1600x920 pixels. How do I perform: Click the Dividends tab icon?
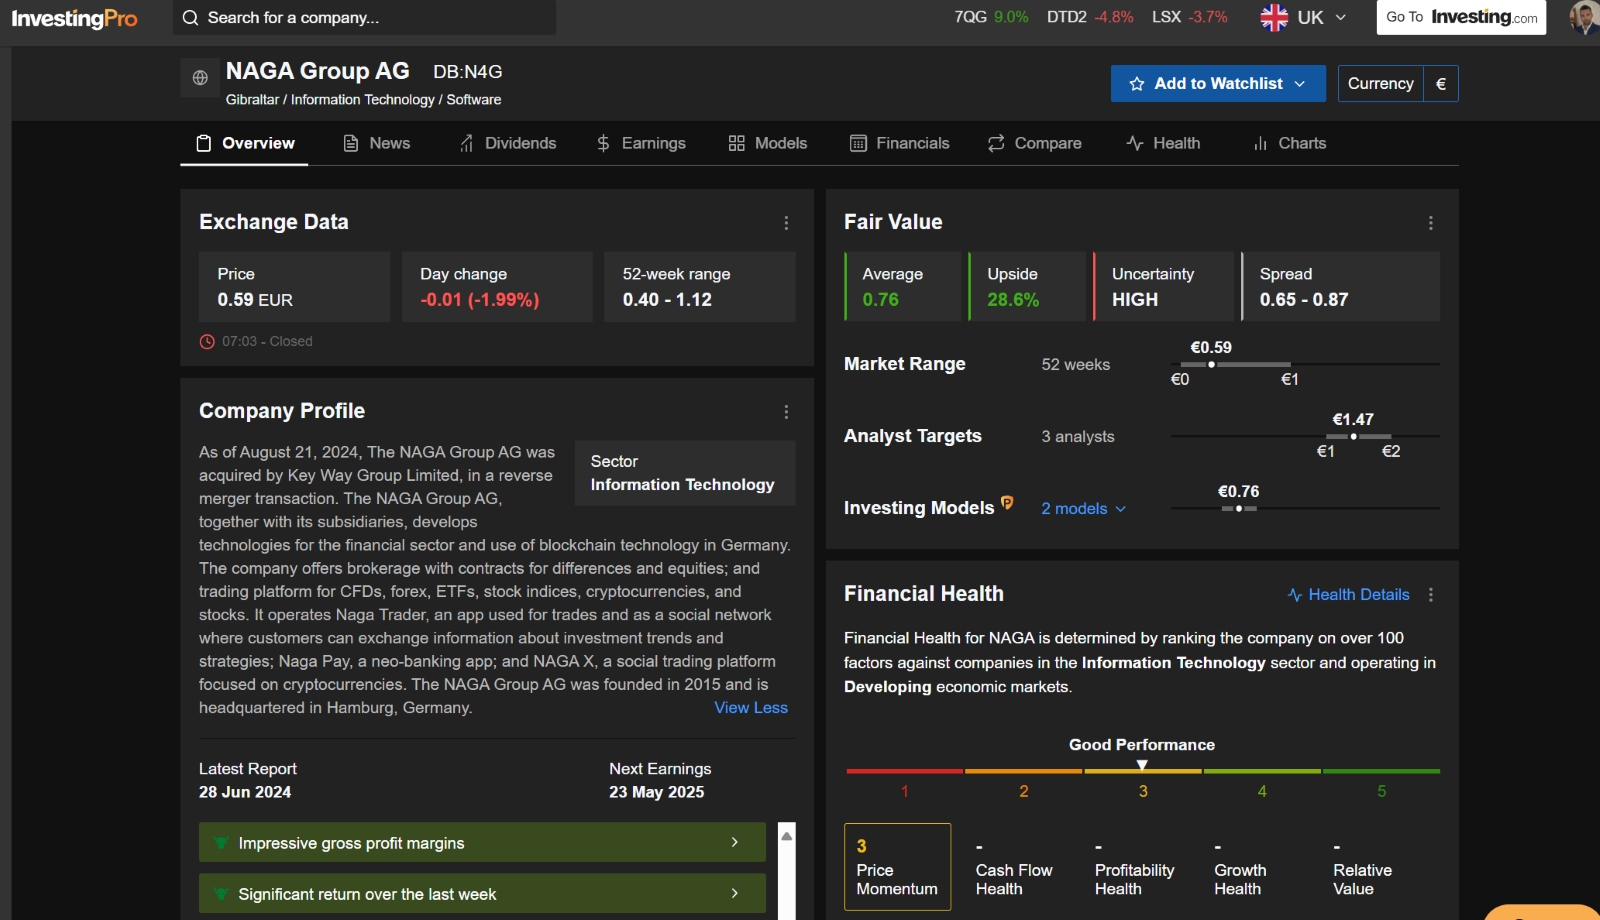click(467, 144)
